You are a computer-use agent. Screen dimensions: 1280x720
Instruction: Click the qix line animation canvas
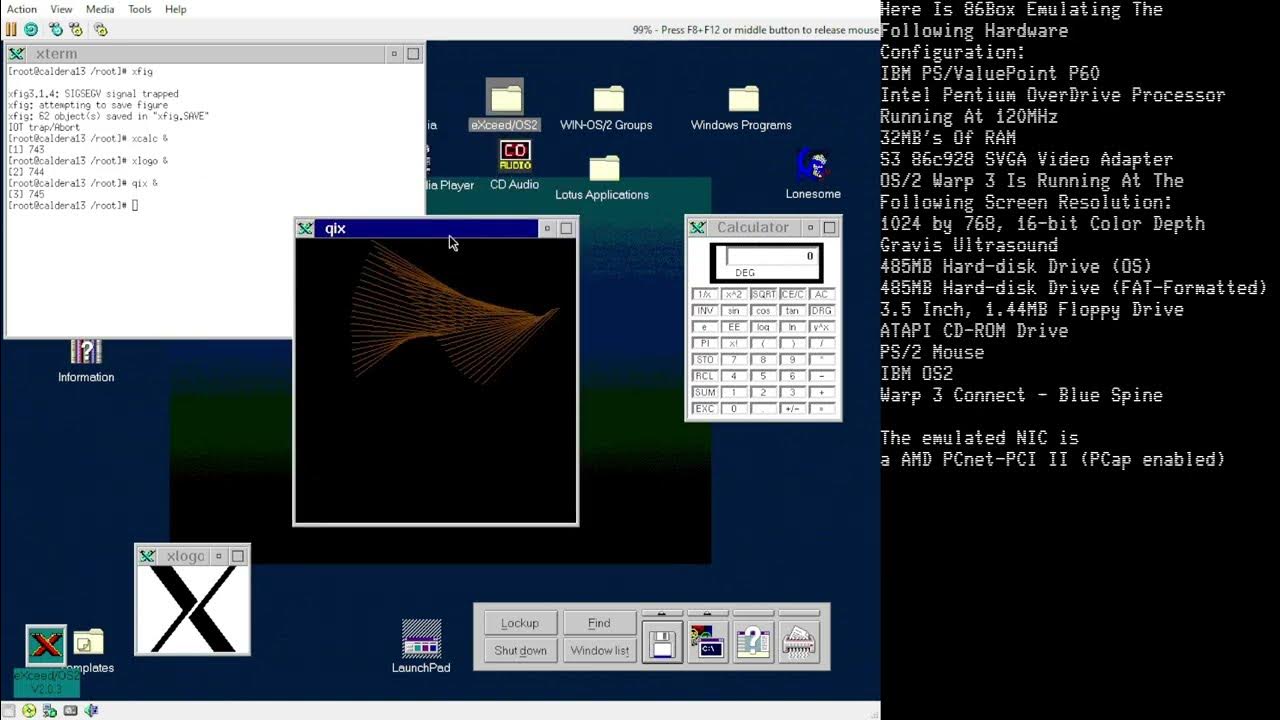436,381
